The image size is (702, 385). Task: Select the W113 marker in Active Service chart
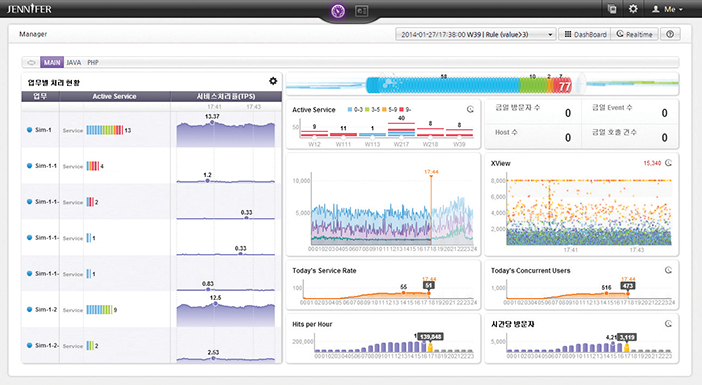pos(372,137)
